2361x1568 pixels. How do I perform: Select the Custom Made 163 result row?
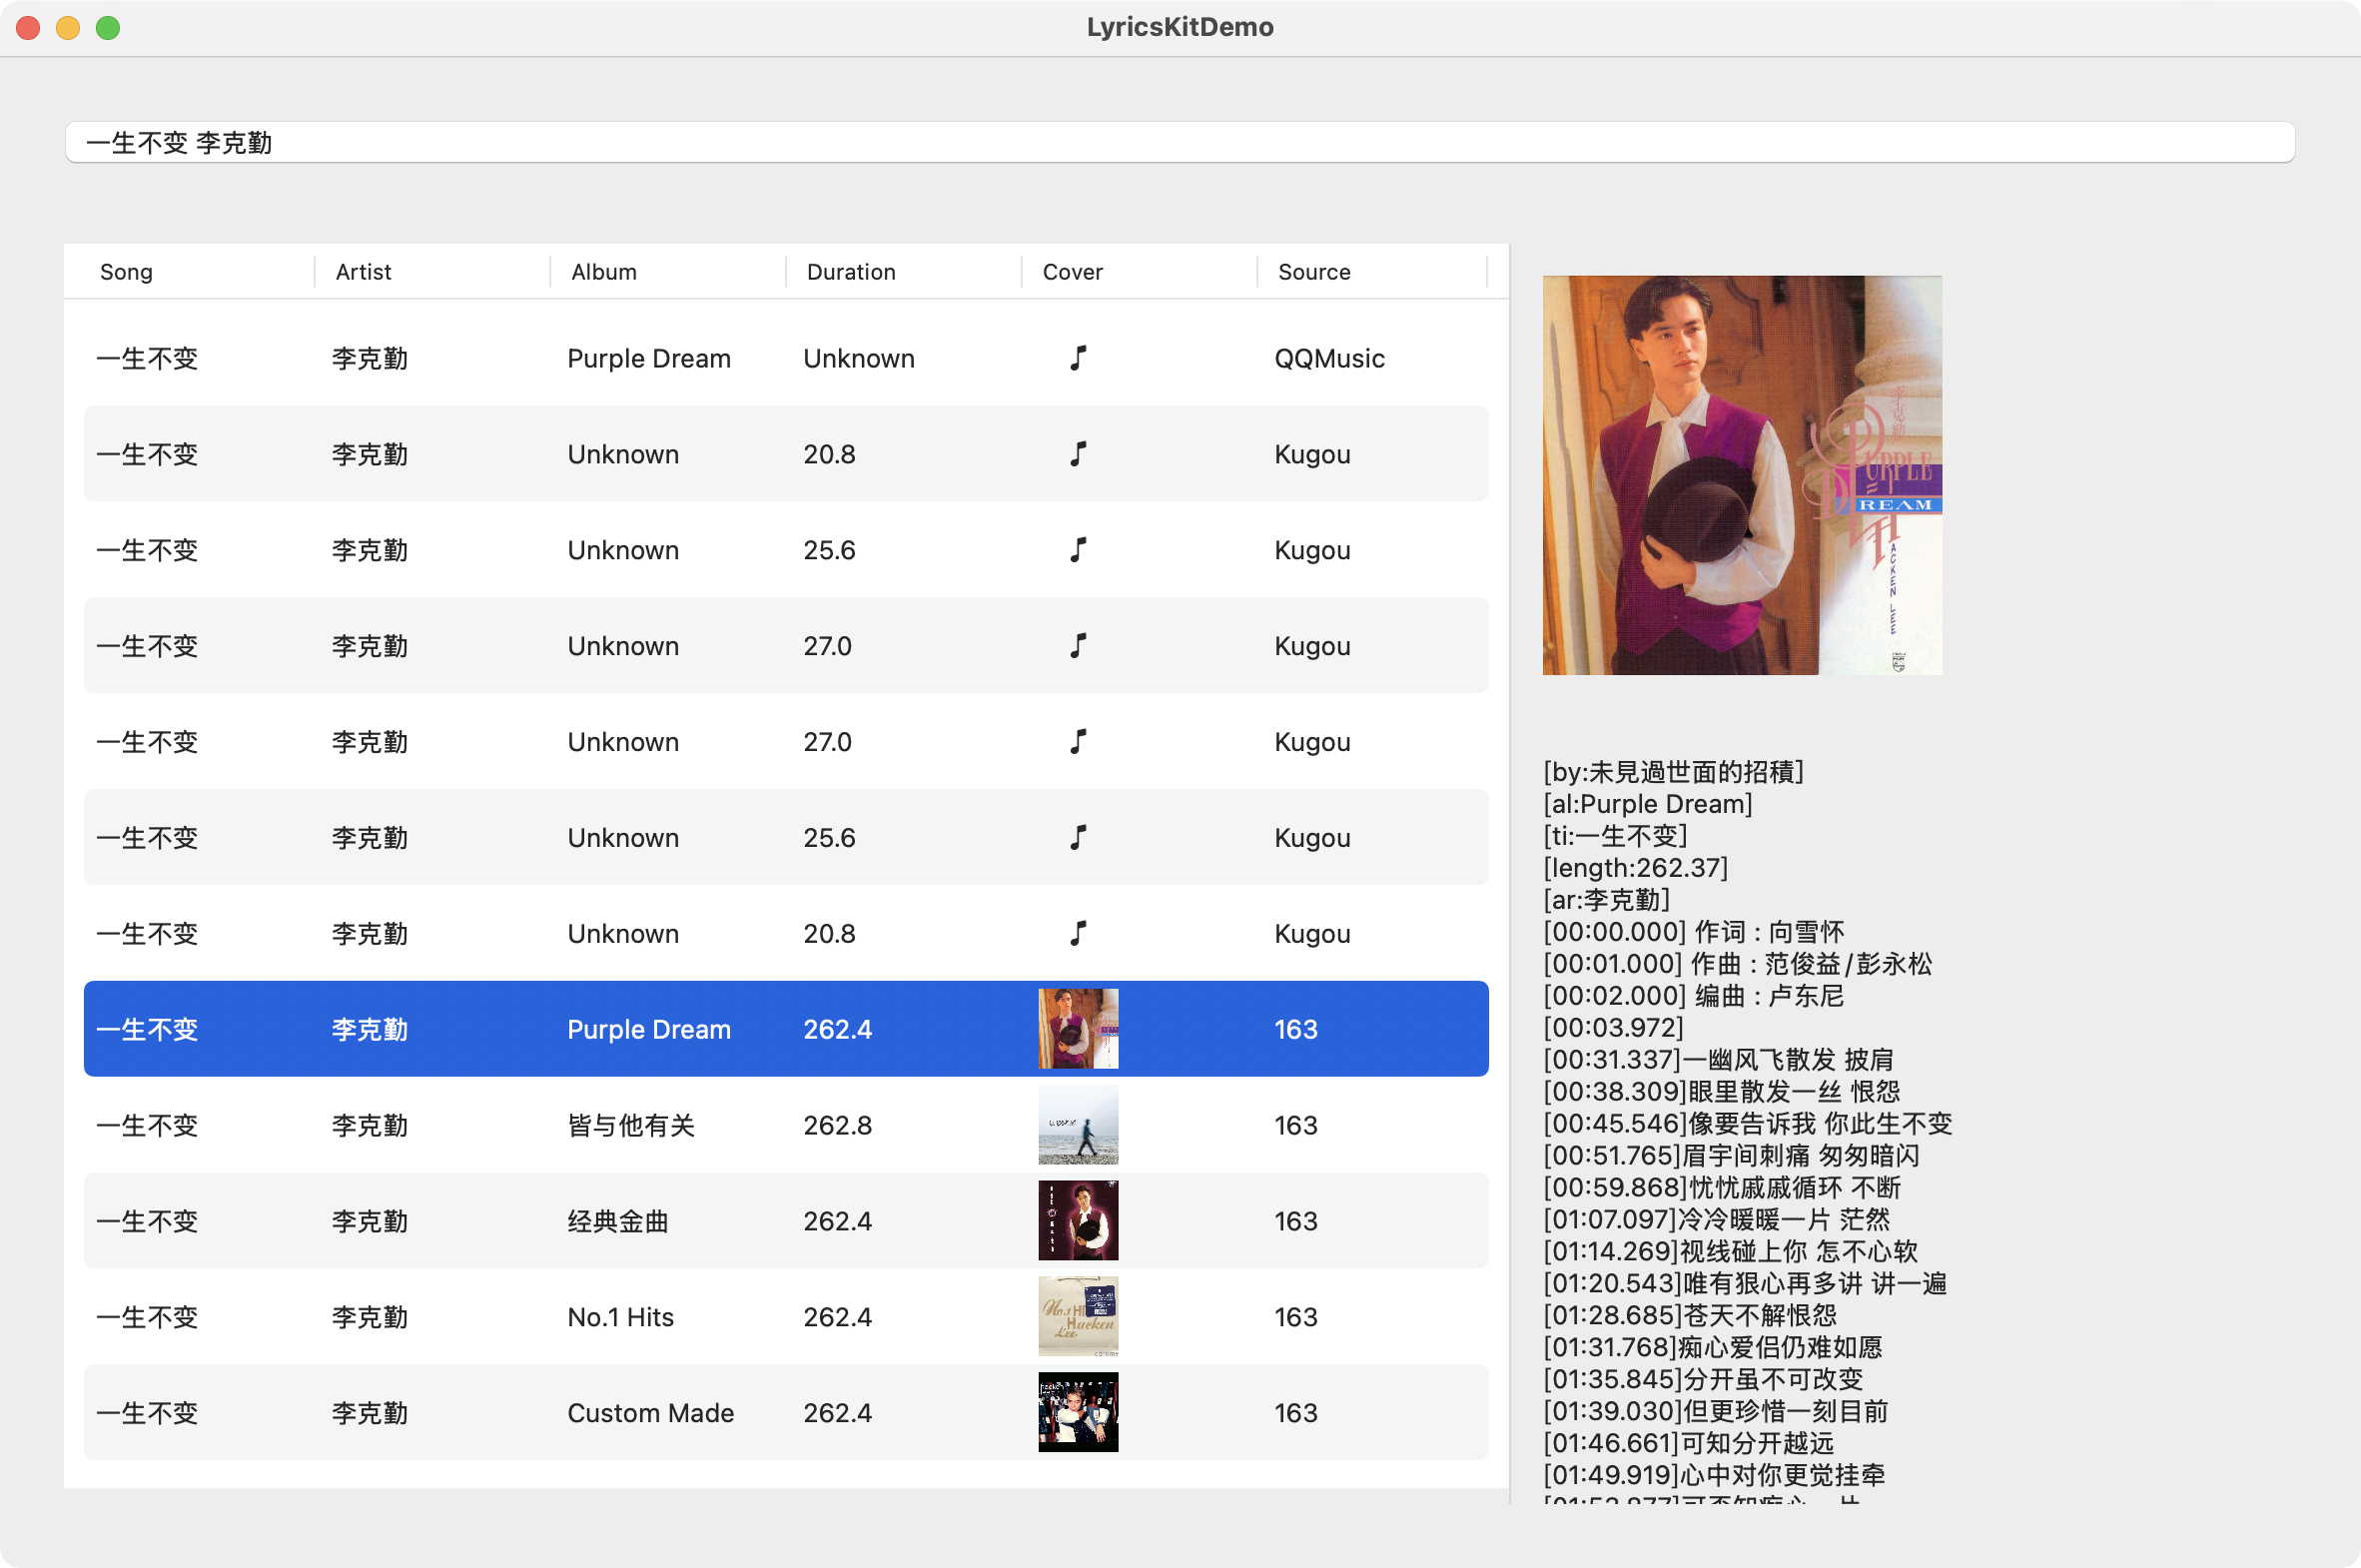point(650,1412)
